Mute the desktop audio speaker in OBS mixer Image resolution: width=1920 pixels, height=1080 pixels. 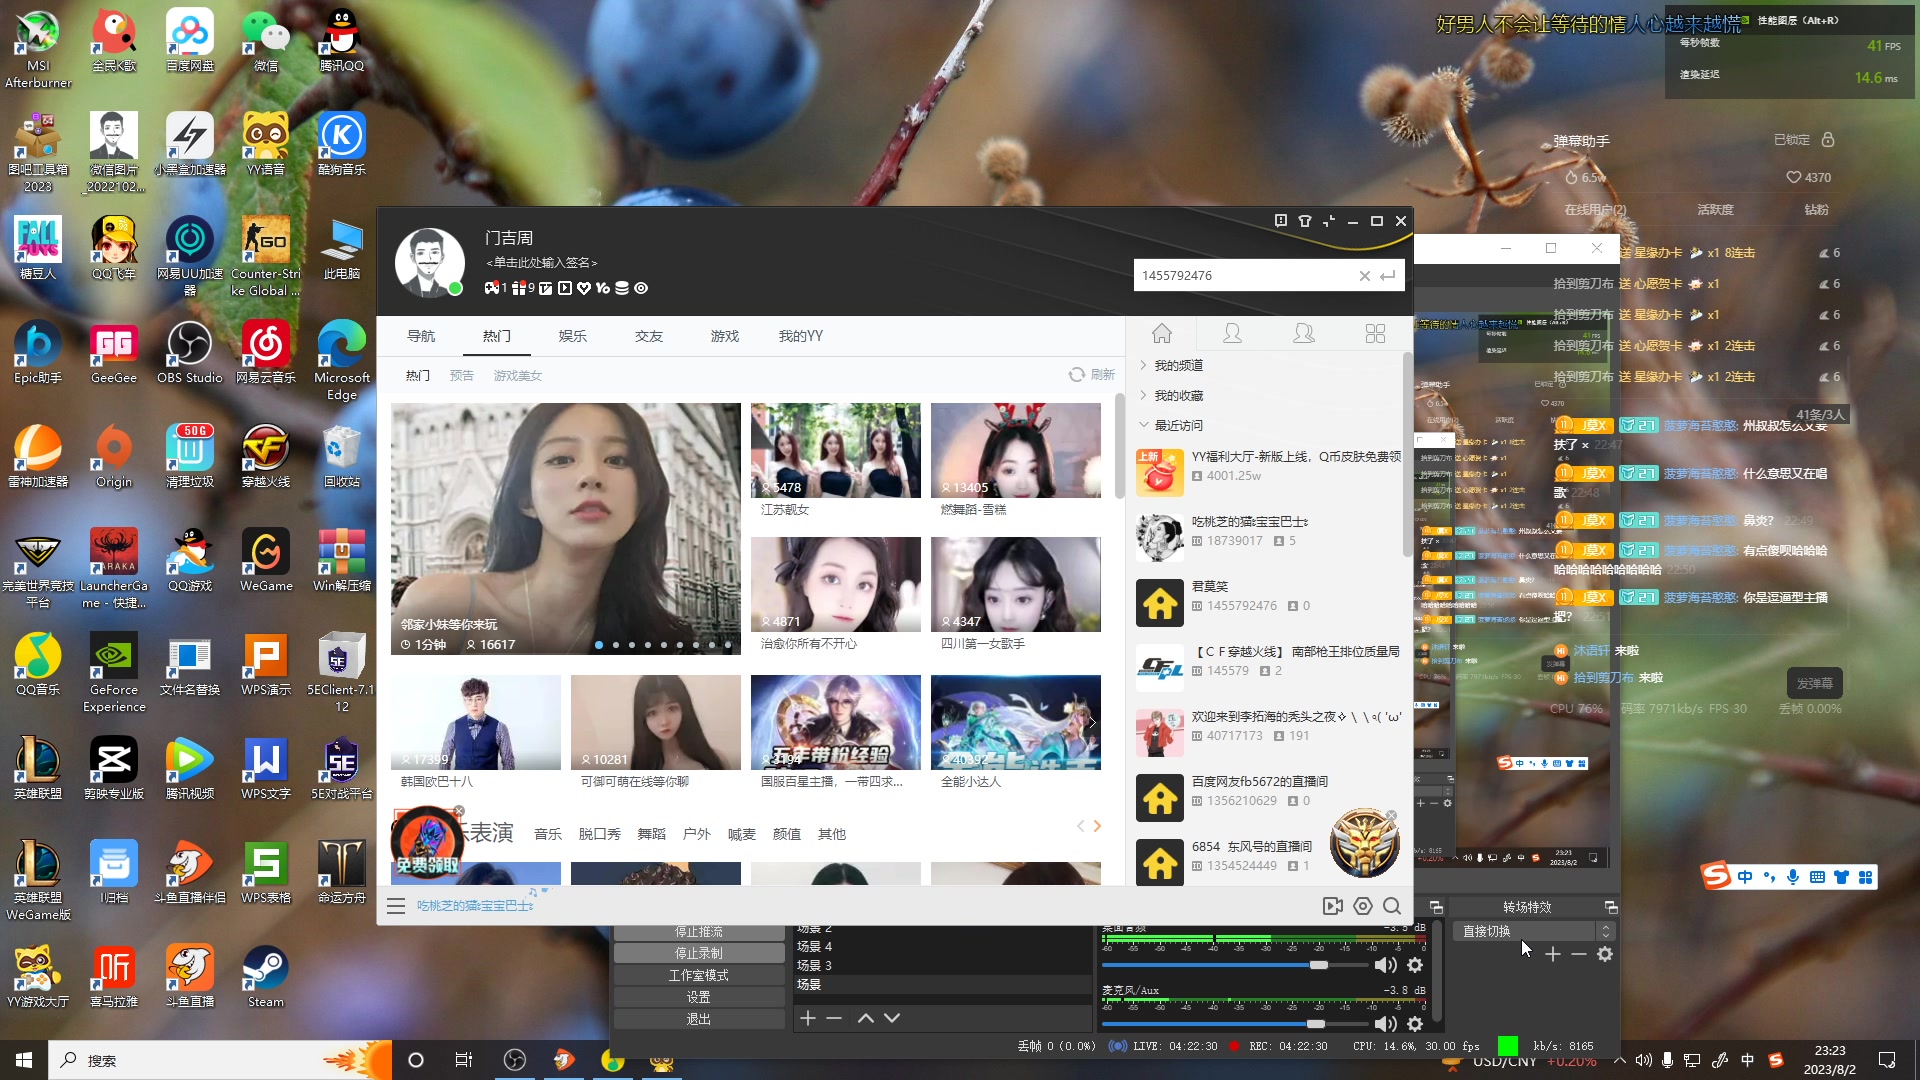click(1385, 965)
